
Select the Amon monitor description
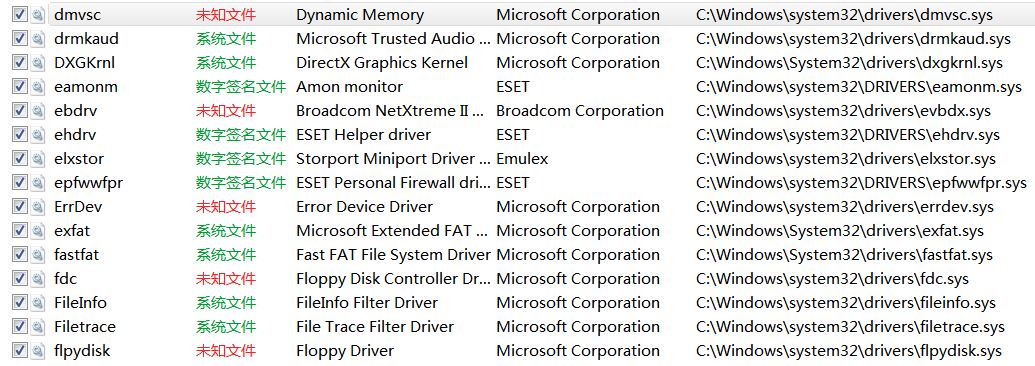pyautogui.click(x=349, y=87)
